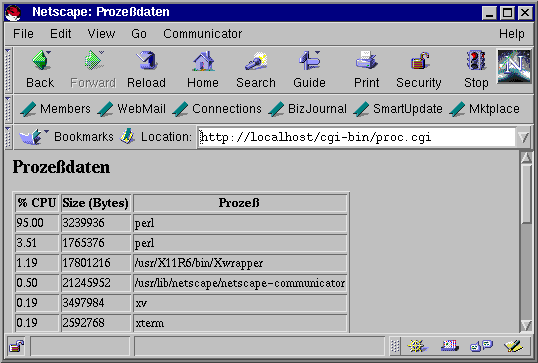Click the vertical scrollbar thumb
This screenshot has width=538, height=363.
pyautogui.click(x=526, y=194)
